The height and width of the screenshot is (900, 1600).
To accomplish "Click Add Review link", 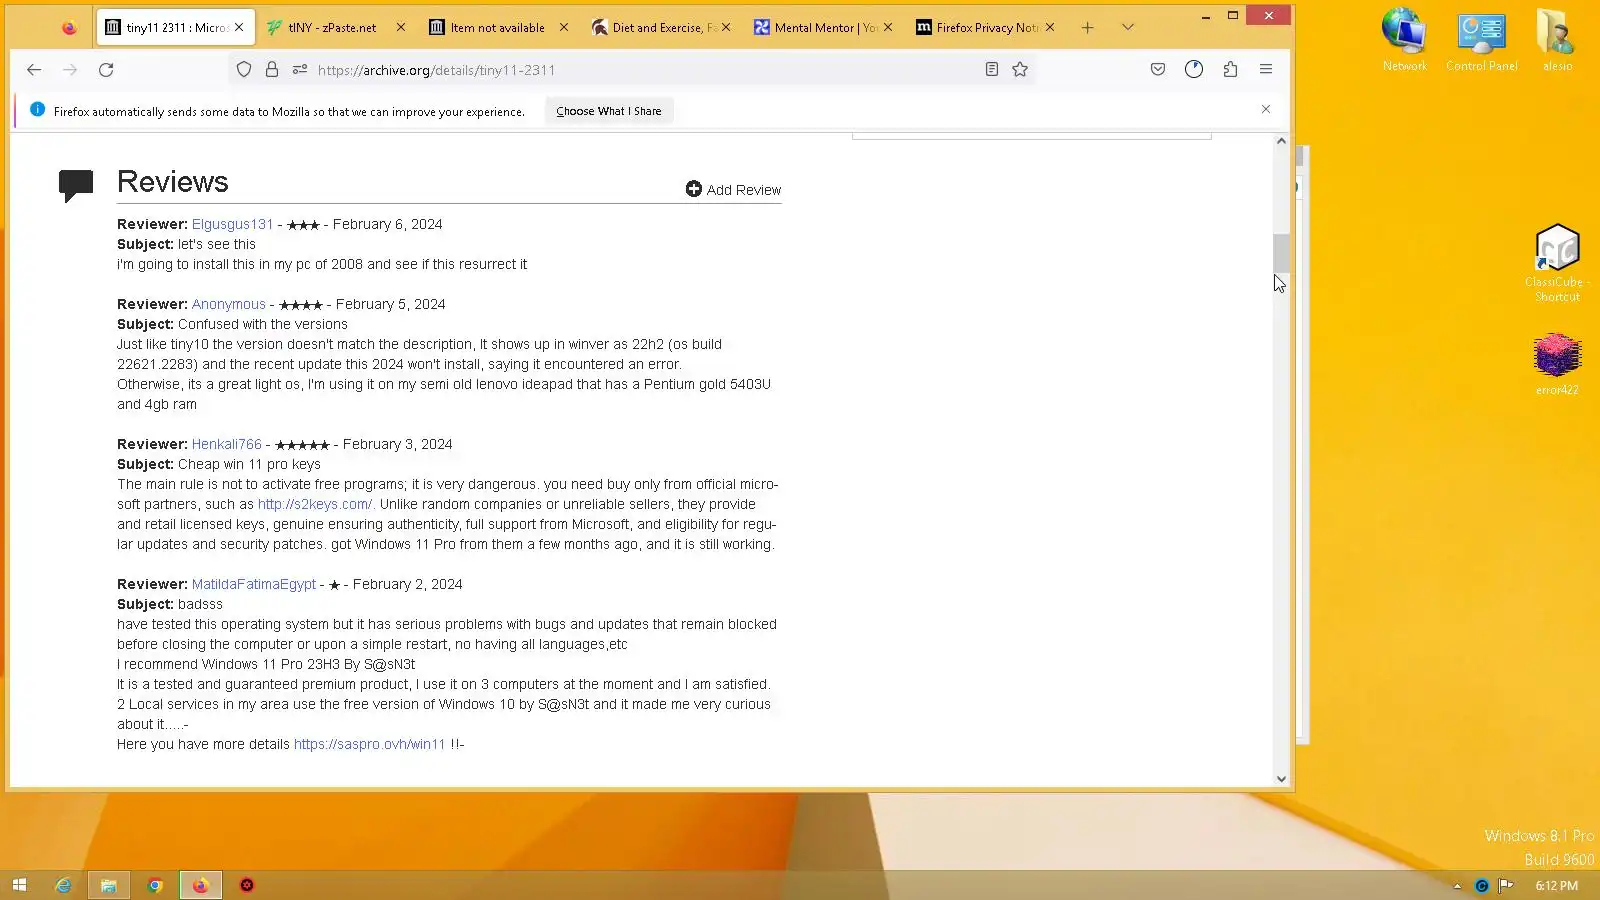I will pyautogui.click(x=733, y=190).
